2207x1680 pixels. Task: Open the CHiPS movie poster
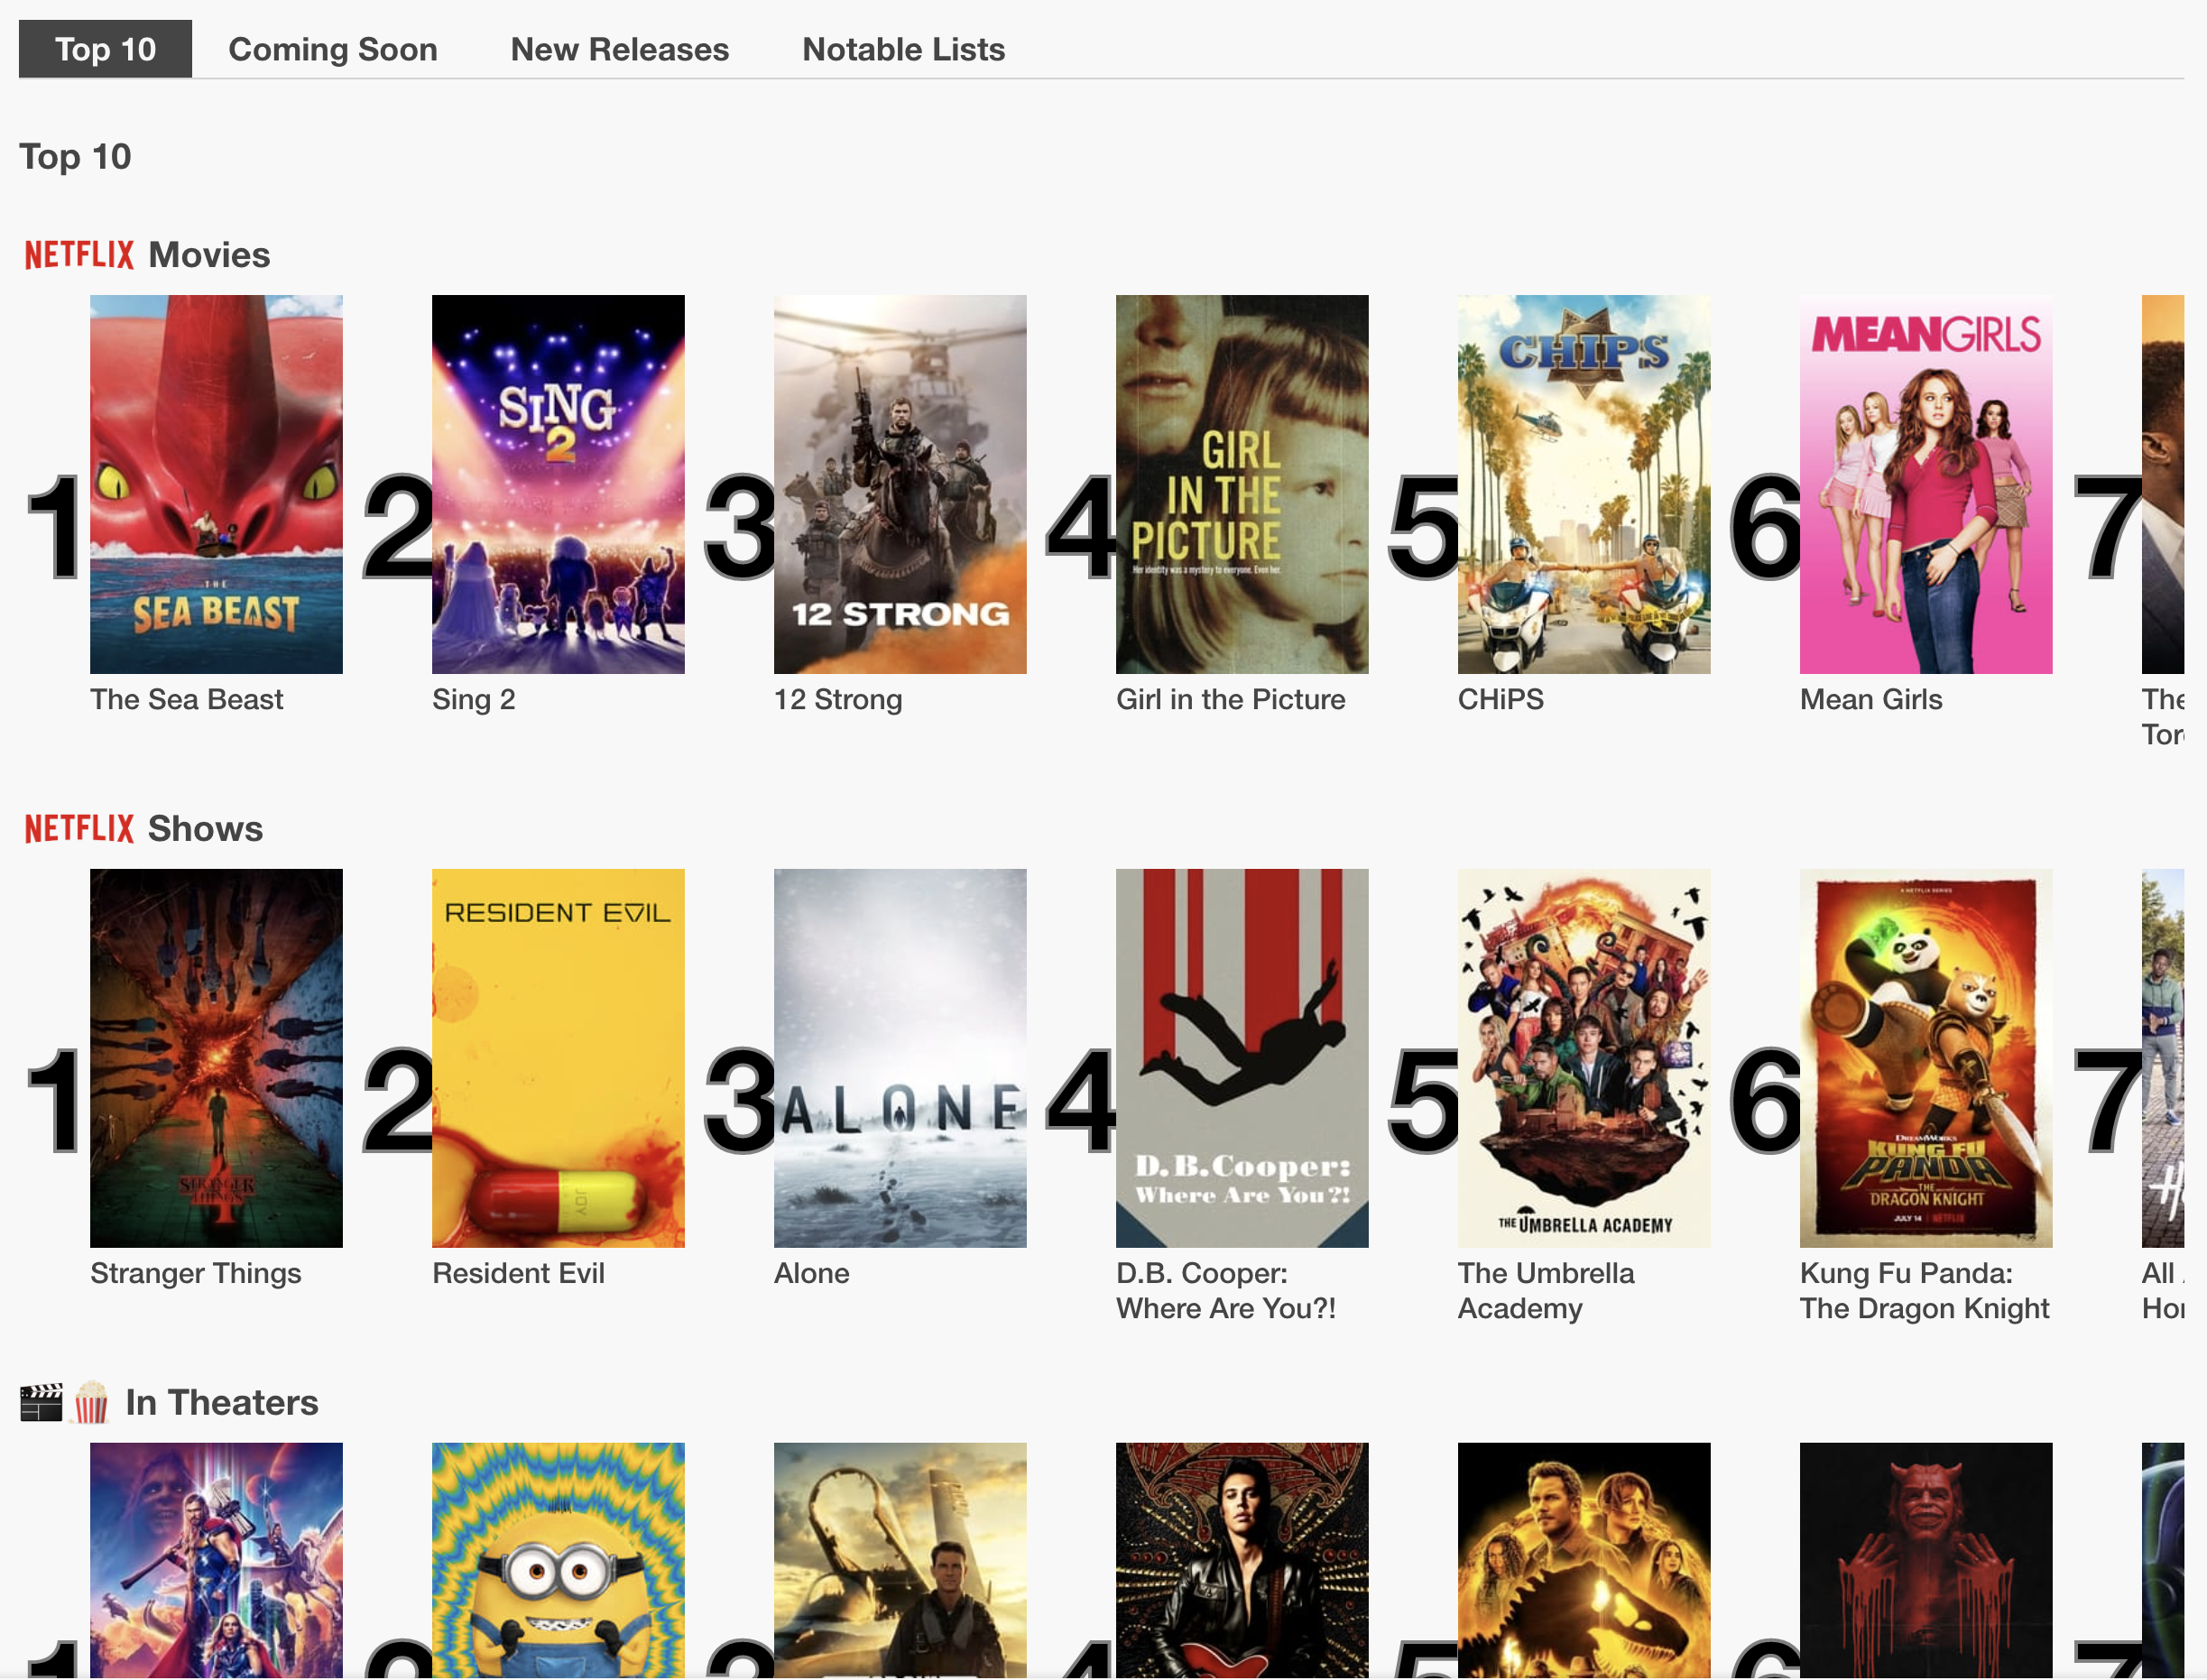point(1583,483)
